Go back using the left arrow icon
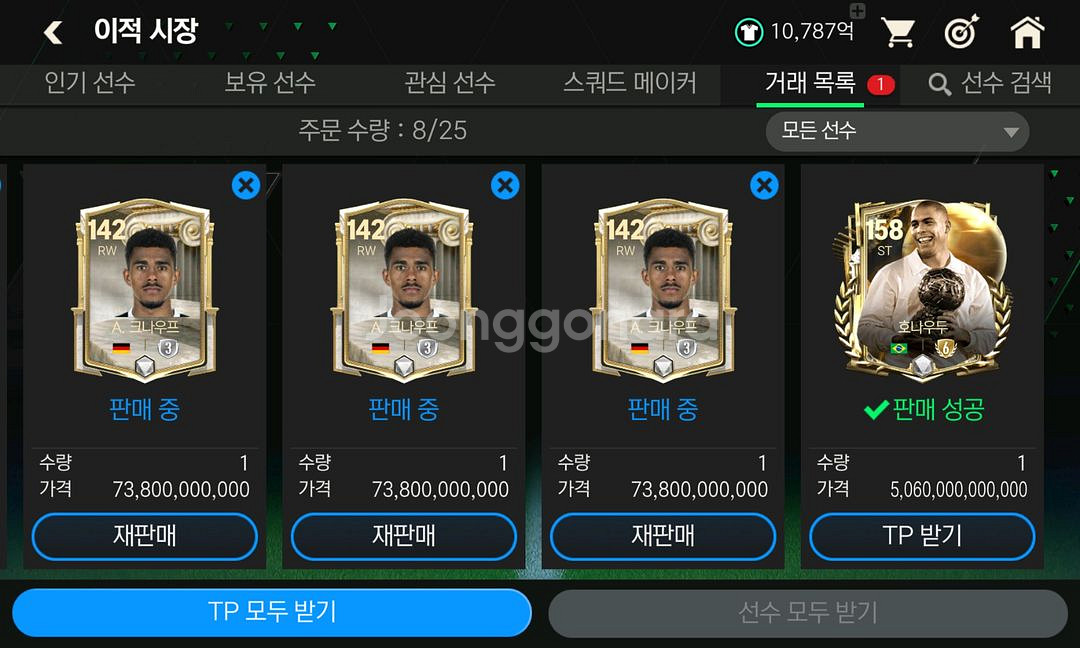1080x648 pixels. (53, 32)
